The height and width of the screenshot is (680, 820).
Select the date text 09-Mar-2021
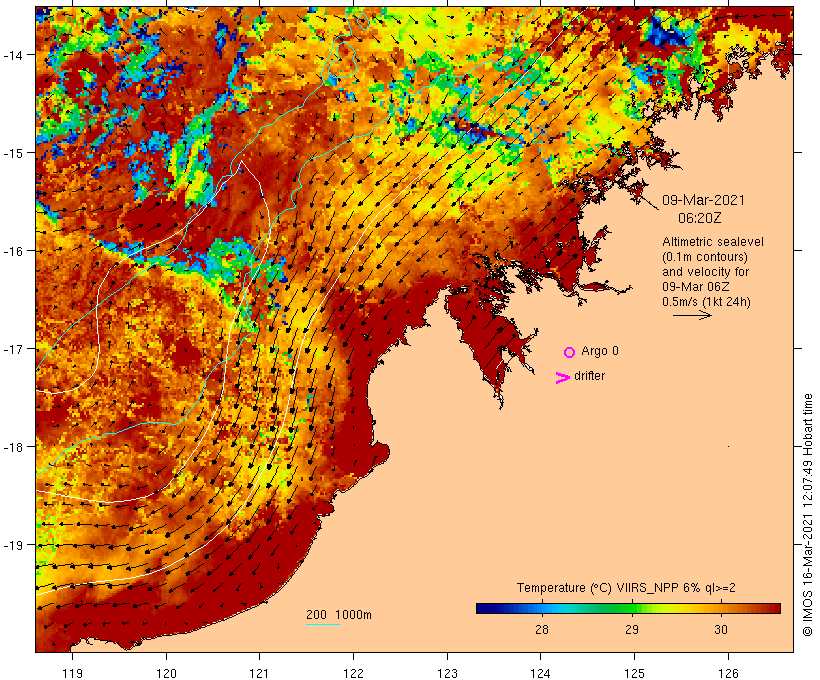[x=703, y=200]
